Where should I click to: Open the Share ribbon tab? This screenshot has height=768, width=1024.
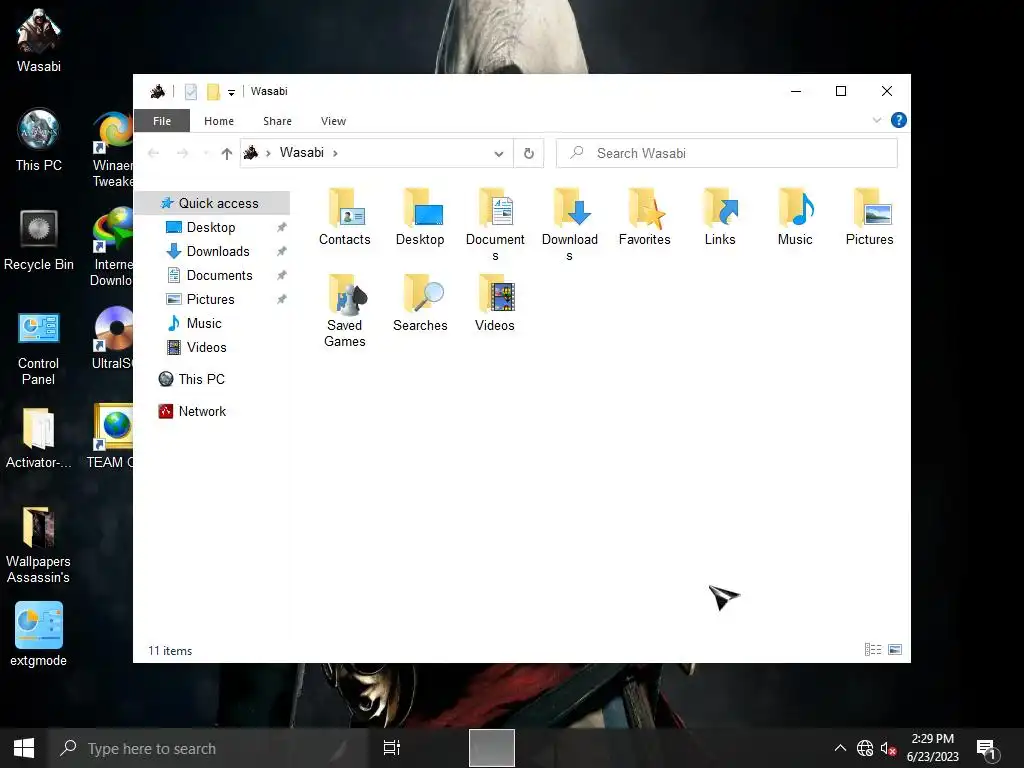point(278,121)
